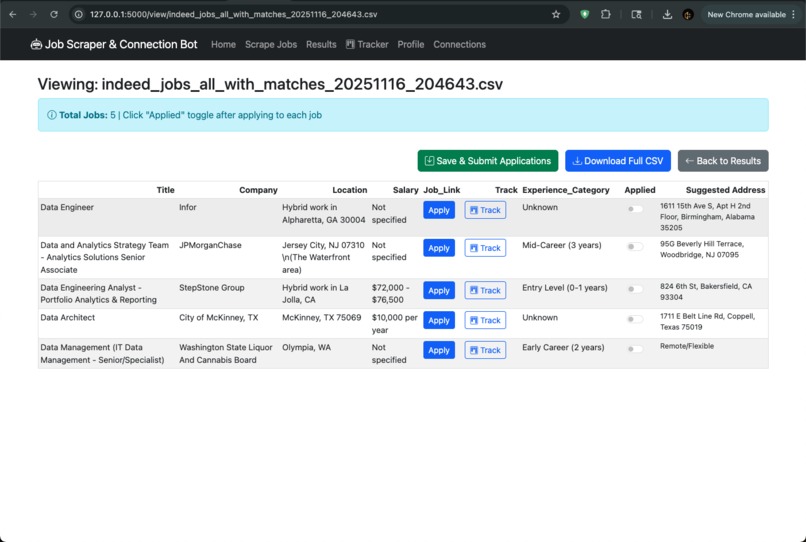
Task: Toggle Applied for Washington State Liquor row
Action: tap(635, 349)
